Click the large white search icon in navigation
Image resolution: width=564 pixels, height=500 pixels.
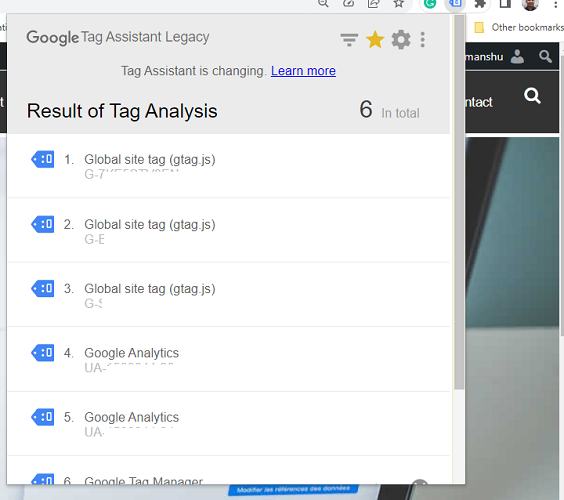[532, 96]
